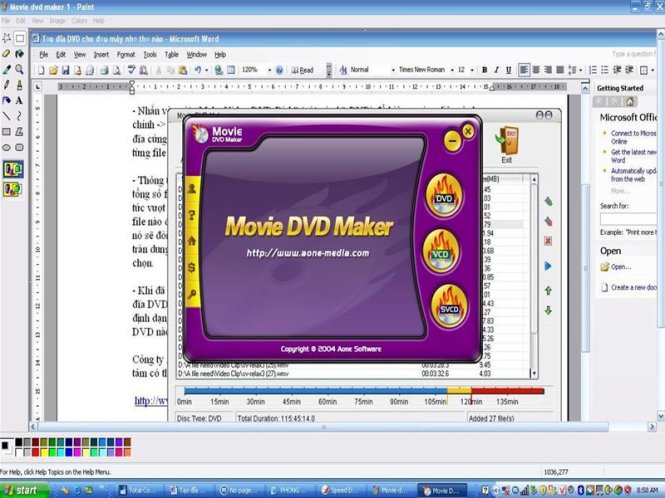
Task: Open the Image menu in Paint
Action: [57, 20]
